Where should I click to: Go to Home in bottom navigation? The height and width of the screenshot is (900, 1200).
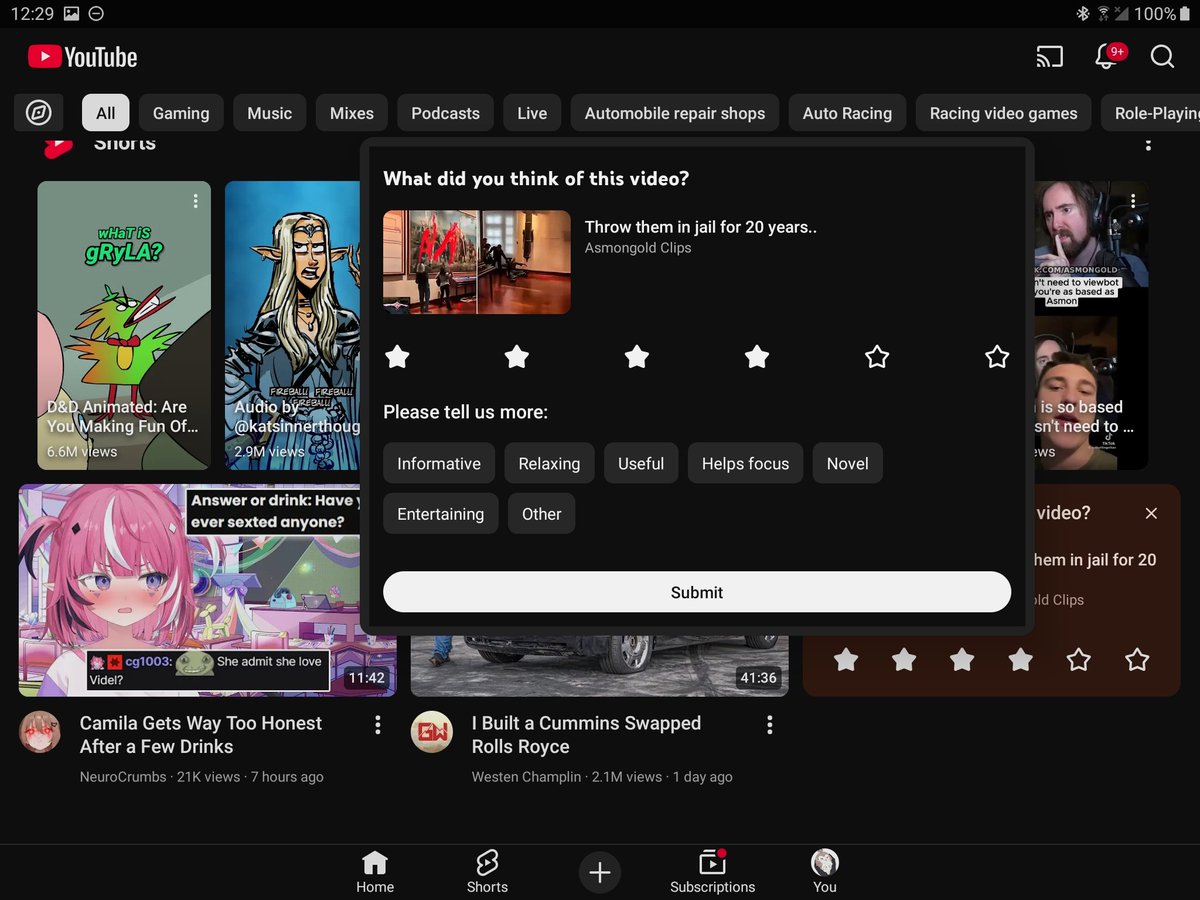click(x=375, y=872)
